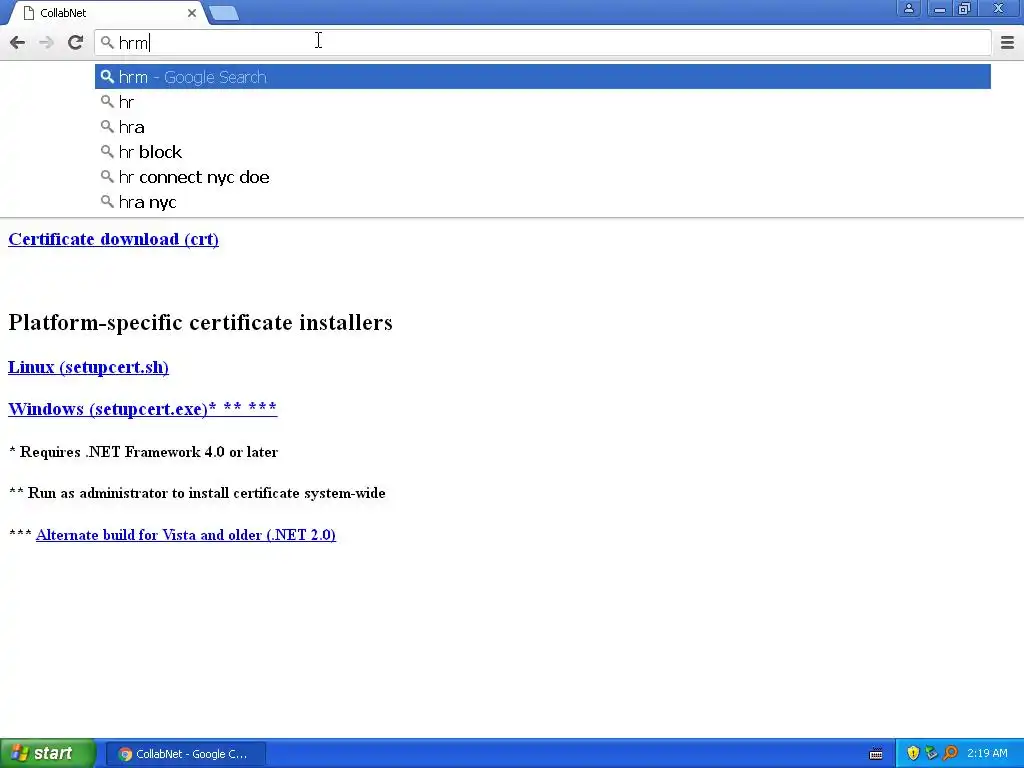Viewport: 1024px width, 768px height.
Task: Open the Windows (setupcert.exe) link
Action: pyautogui.click(x=142, y=409)
